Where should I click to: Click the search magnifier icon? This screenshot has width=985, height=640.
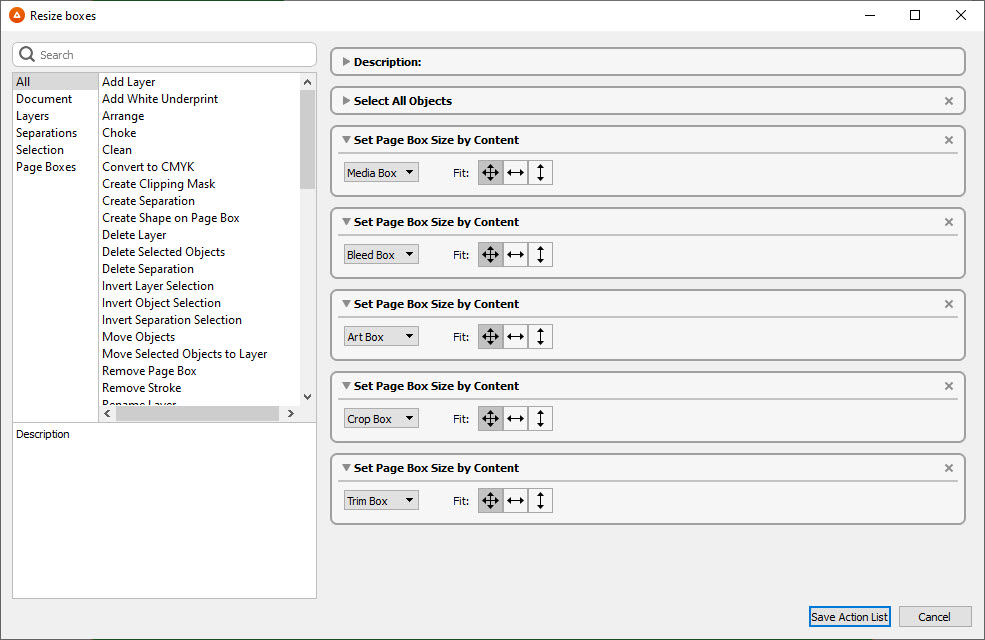click(27, 55)
